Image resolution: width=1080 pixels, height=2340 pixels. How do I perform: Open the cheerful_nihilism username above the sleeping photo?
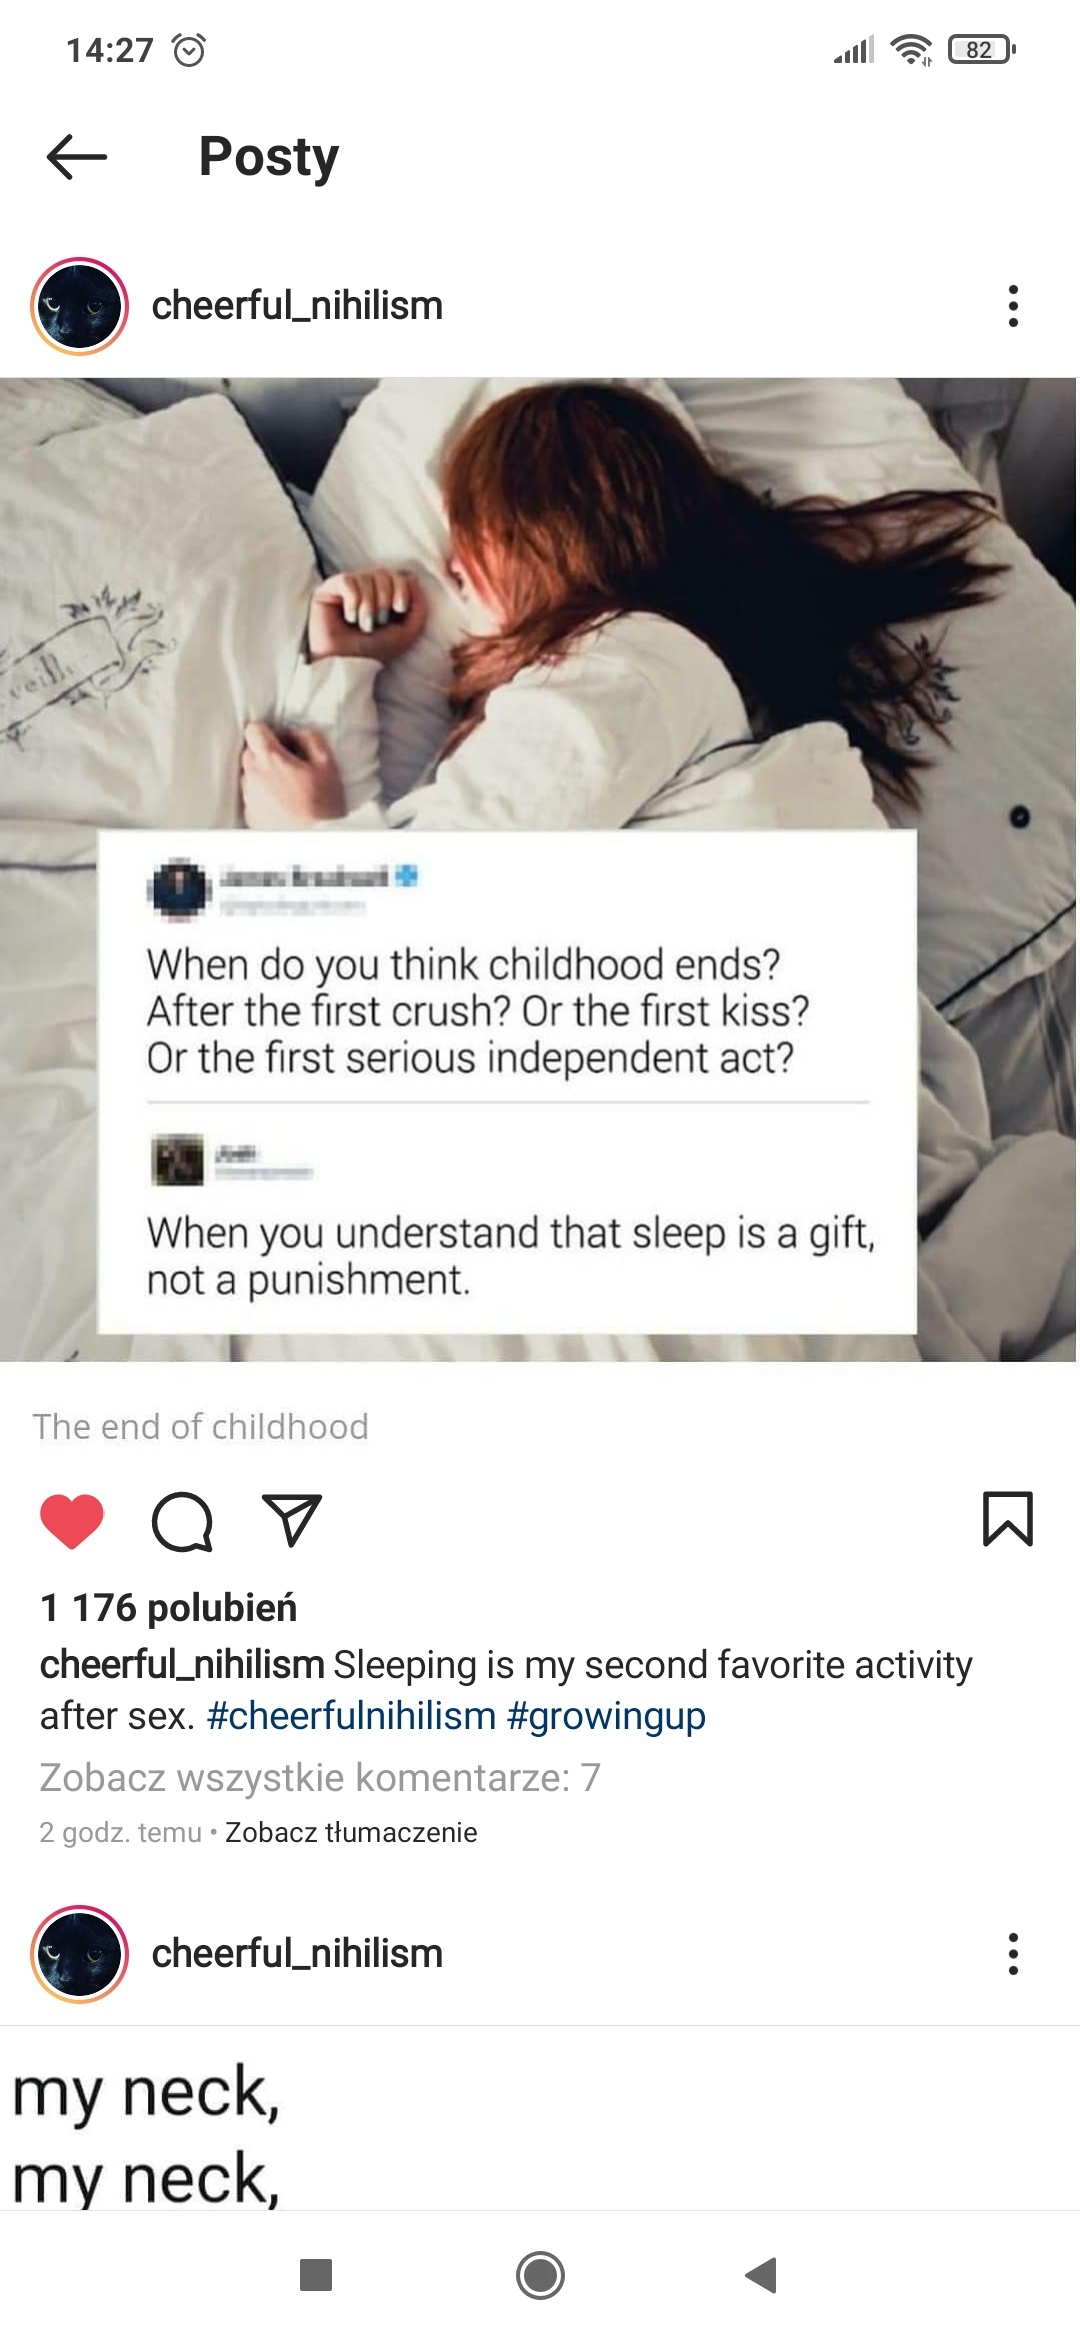tap(297, 306)
